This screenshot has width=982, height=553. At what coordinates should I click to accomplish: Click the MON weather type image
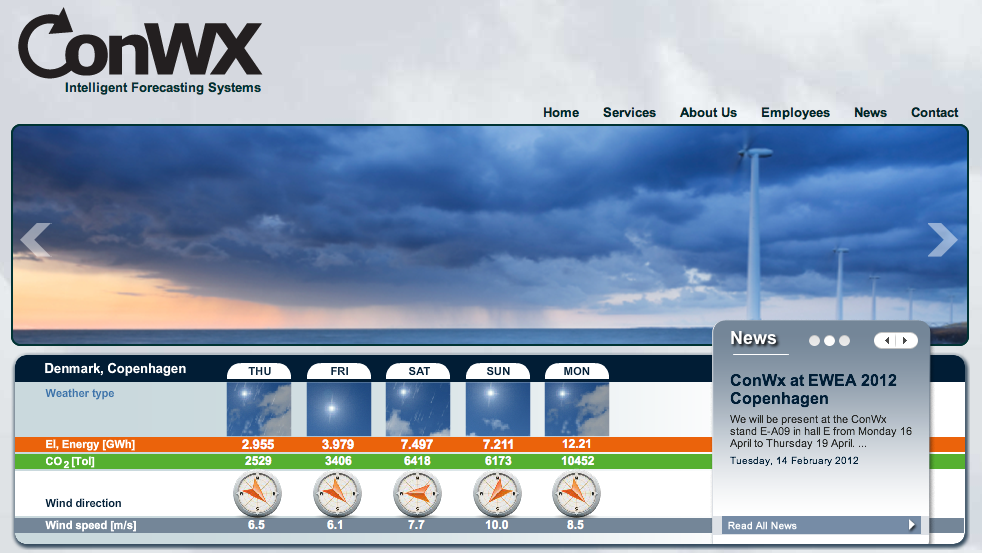[577, 410]
